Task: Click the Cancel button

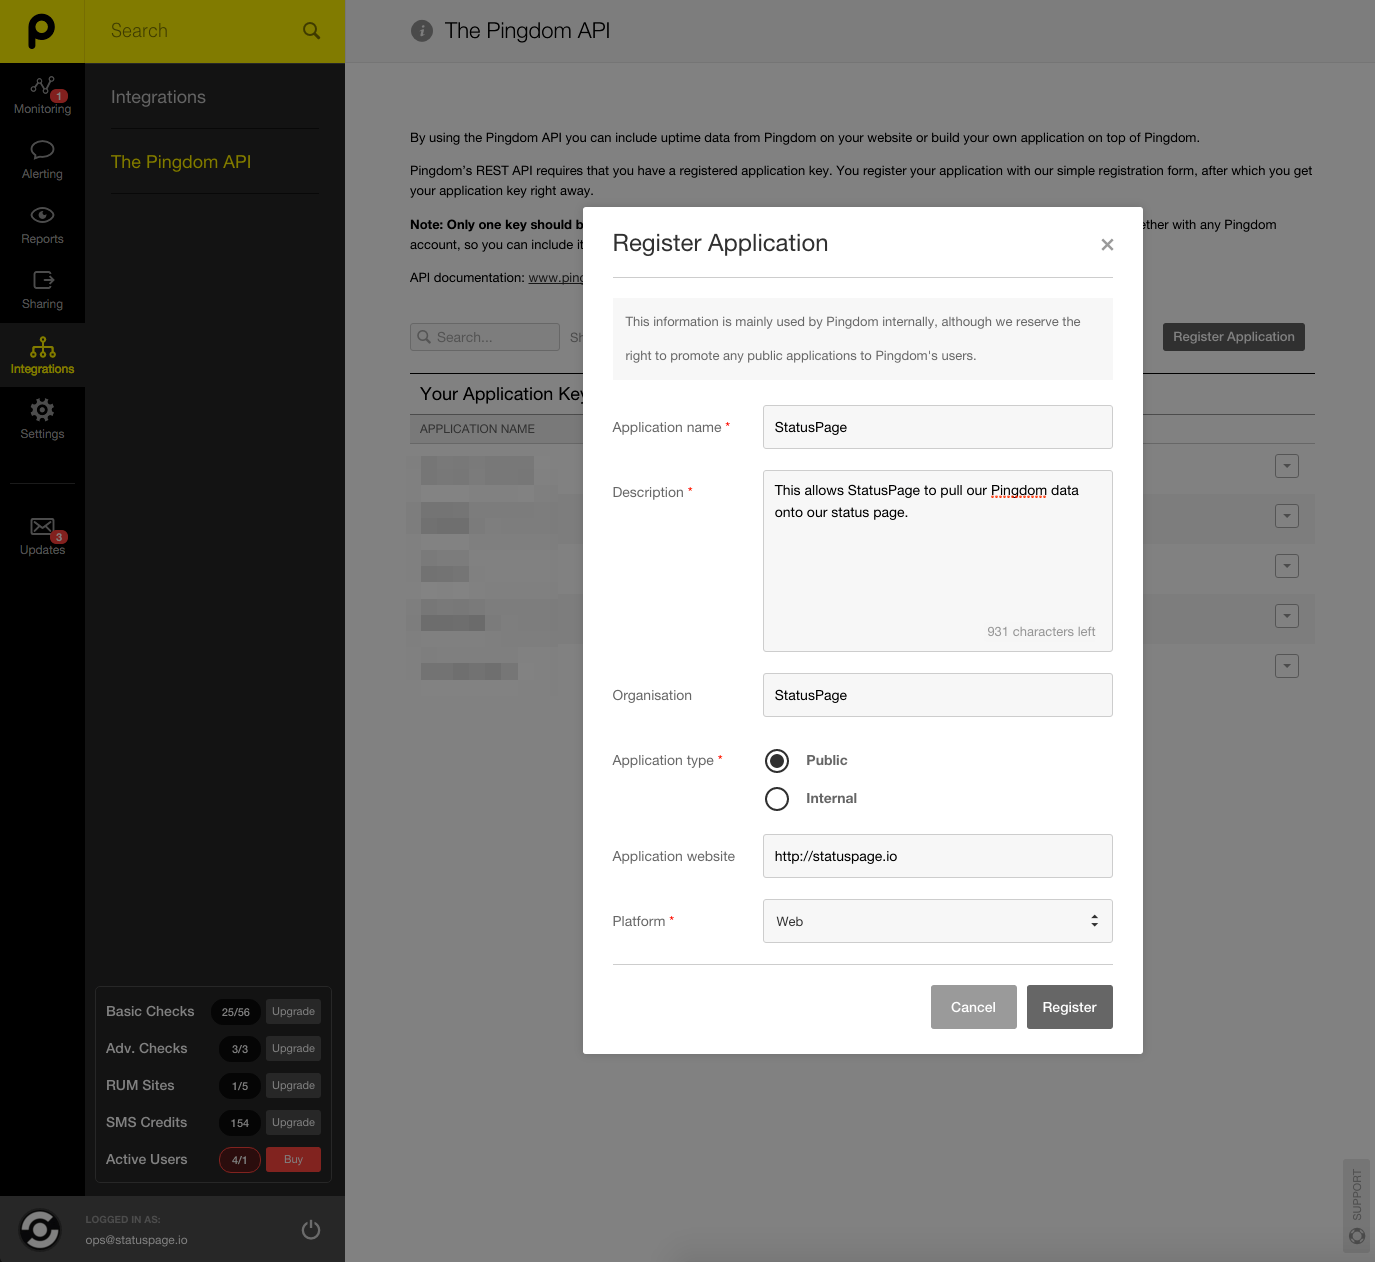Action: pos(973,1007)
